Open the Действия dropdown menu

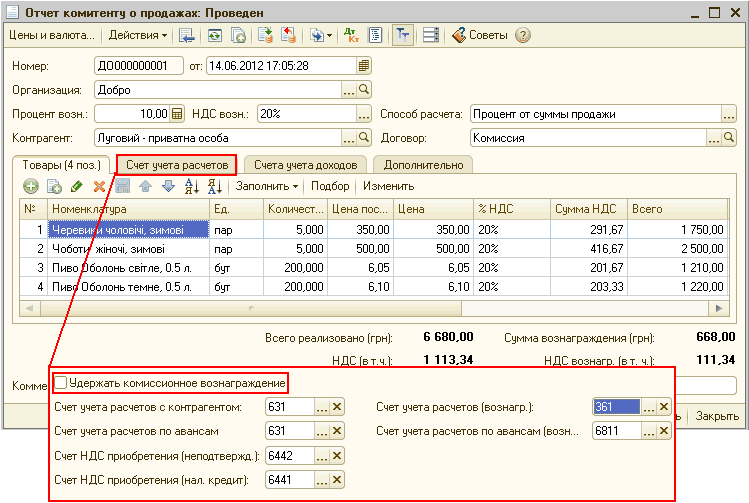[137, 35]
